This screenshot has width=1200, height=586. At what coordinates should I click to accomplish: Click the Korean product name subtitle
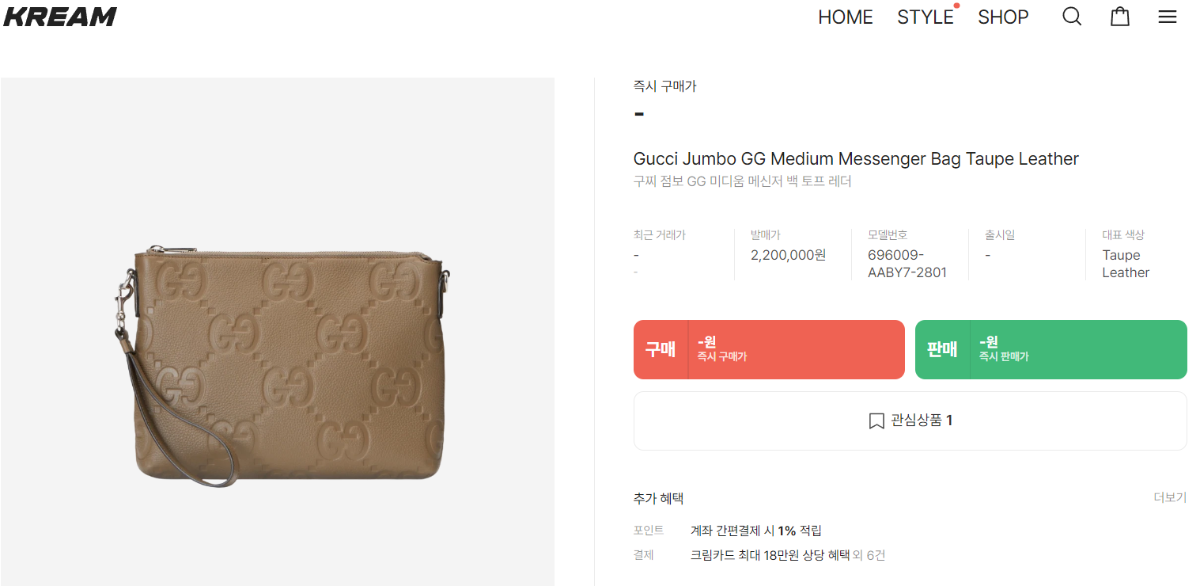[x=742, y=182]
